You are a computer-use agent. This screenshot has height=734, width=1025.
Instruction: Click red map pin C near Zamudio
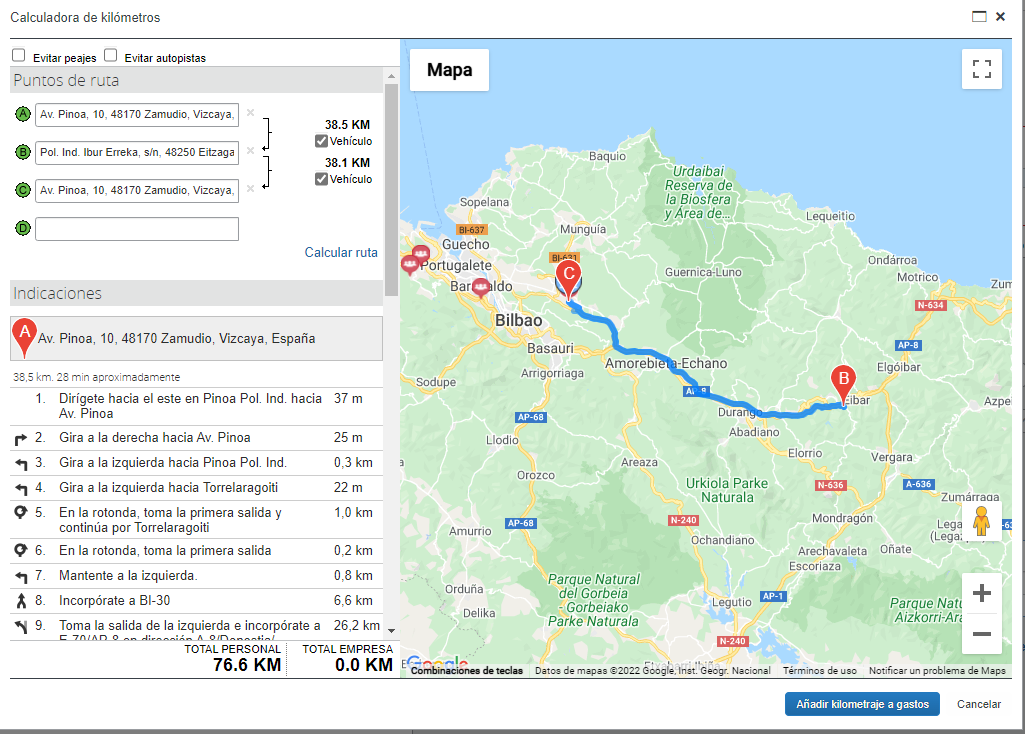(x=569, y=279)
